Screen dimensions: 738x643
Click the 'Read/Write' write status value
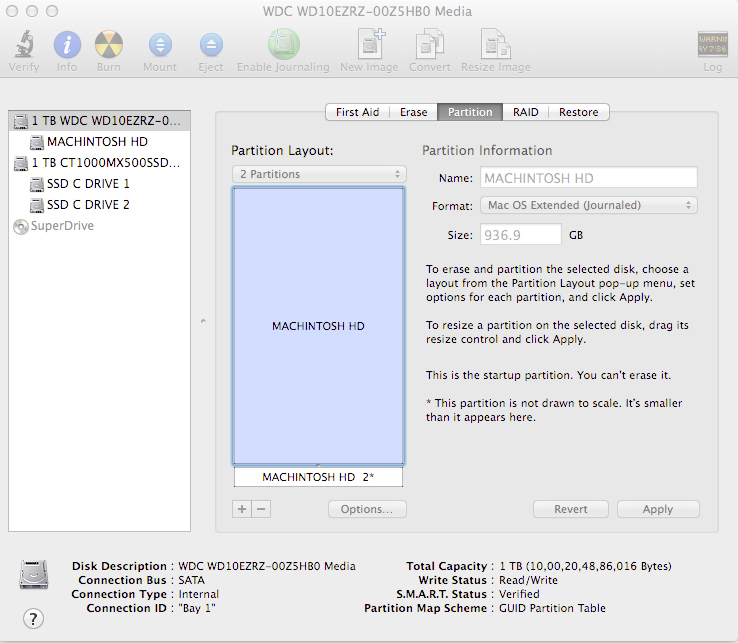tap(528, 580)
